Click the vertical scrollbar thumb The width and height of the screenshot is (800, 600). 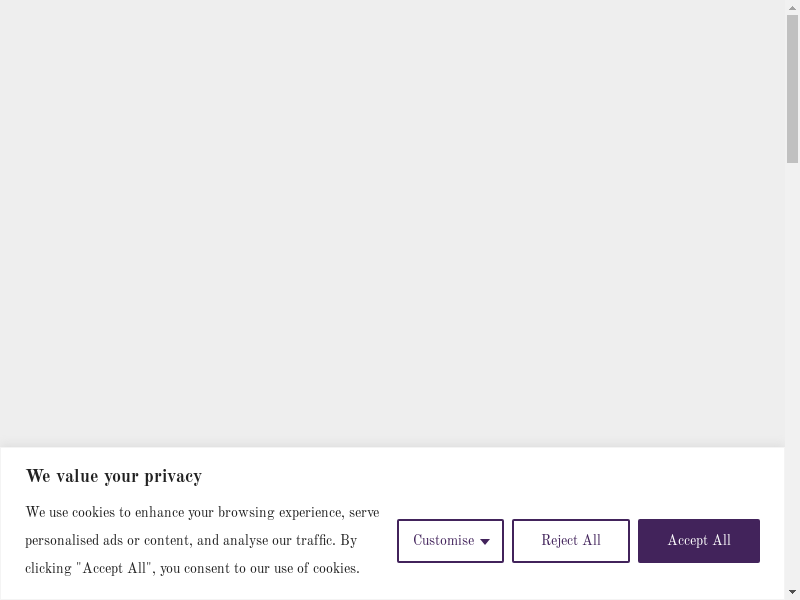tap(792, 88)
